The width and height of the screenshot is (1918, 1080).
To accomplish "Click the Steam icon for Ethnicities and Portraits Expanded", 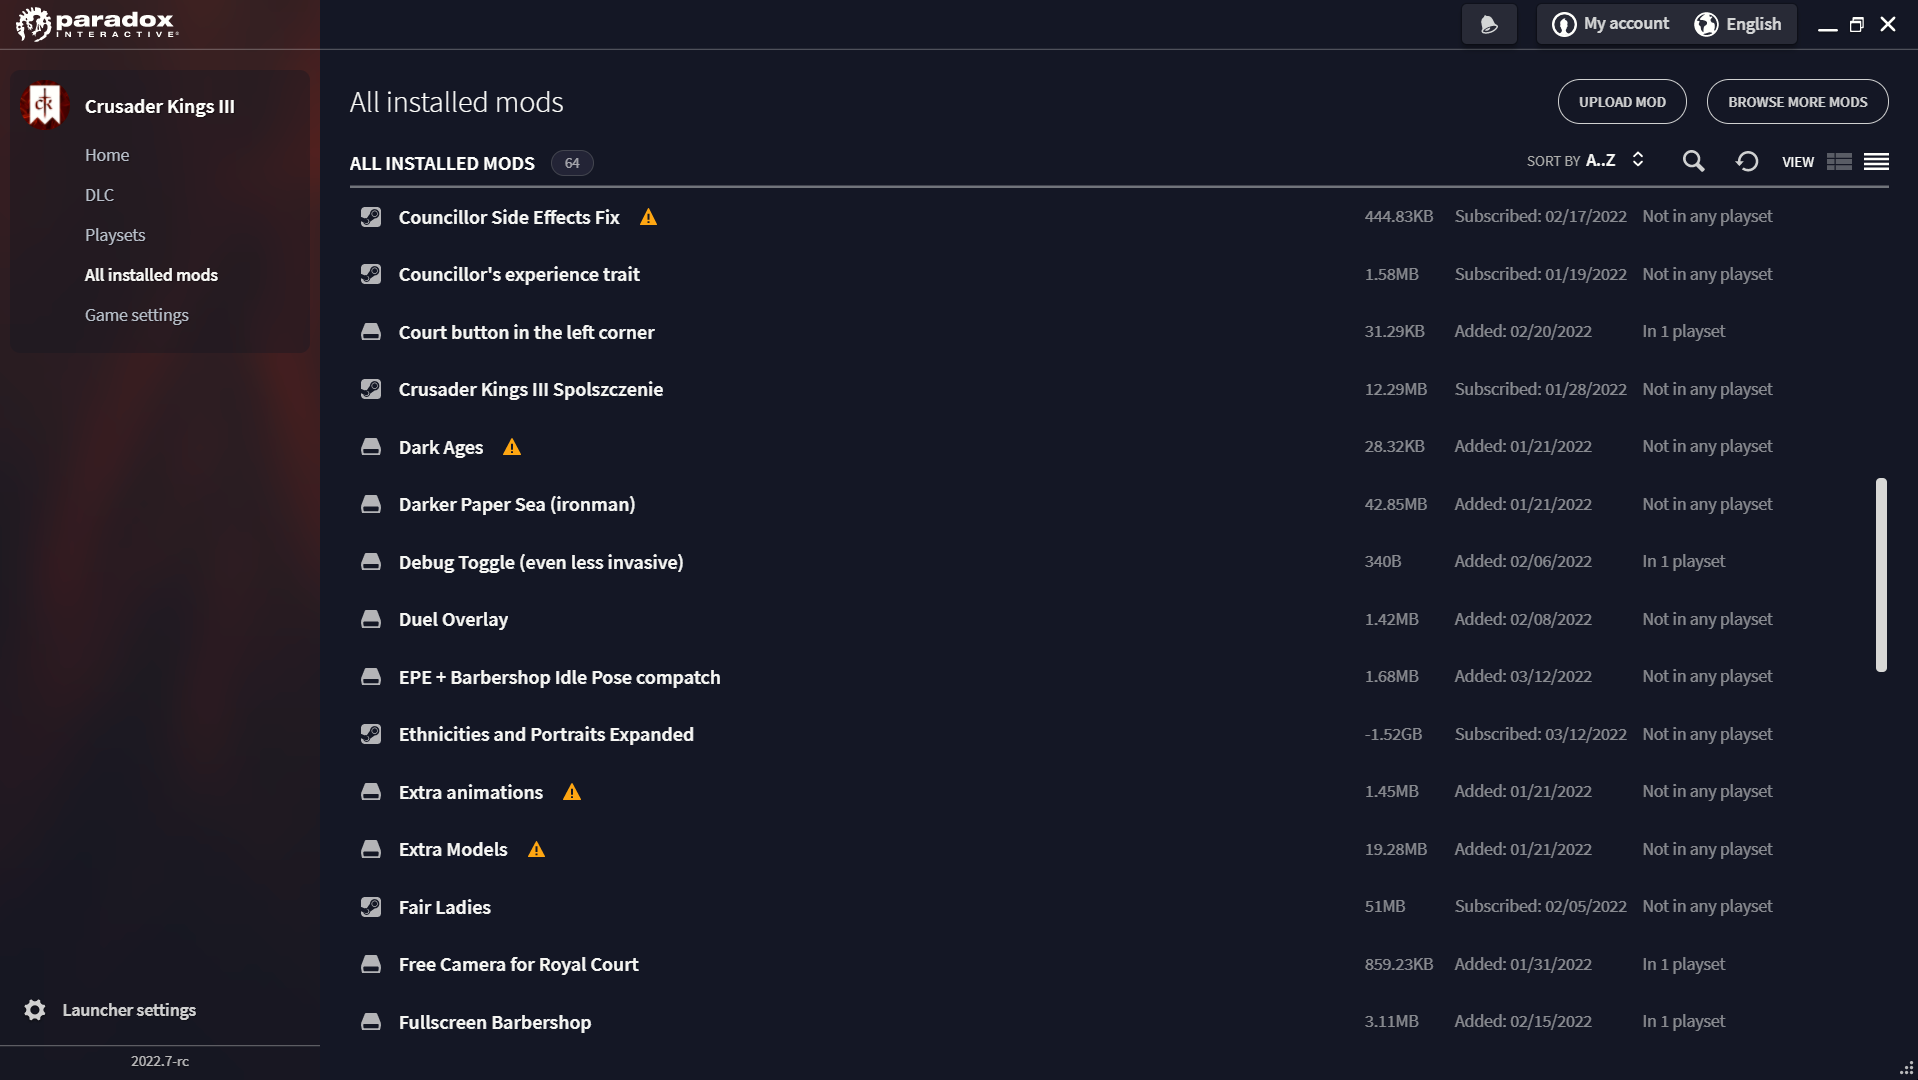I will coord(371,734).
